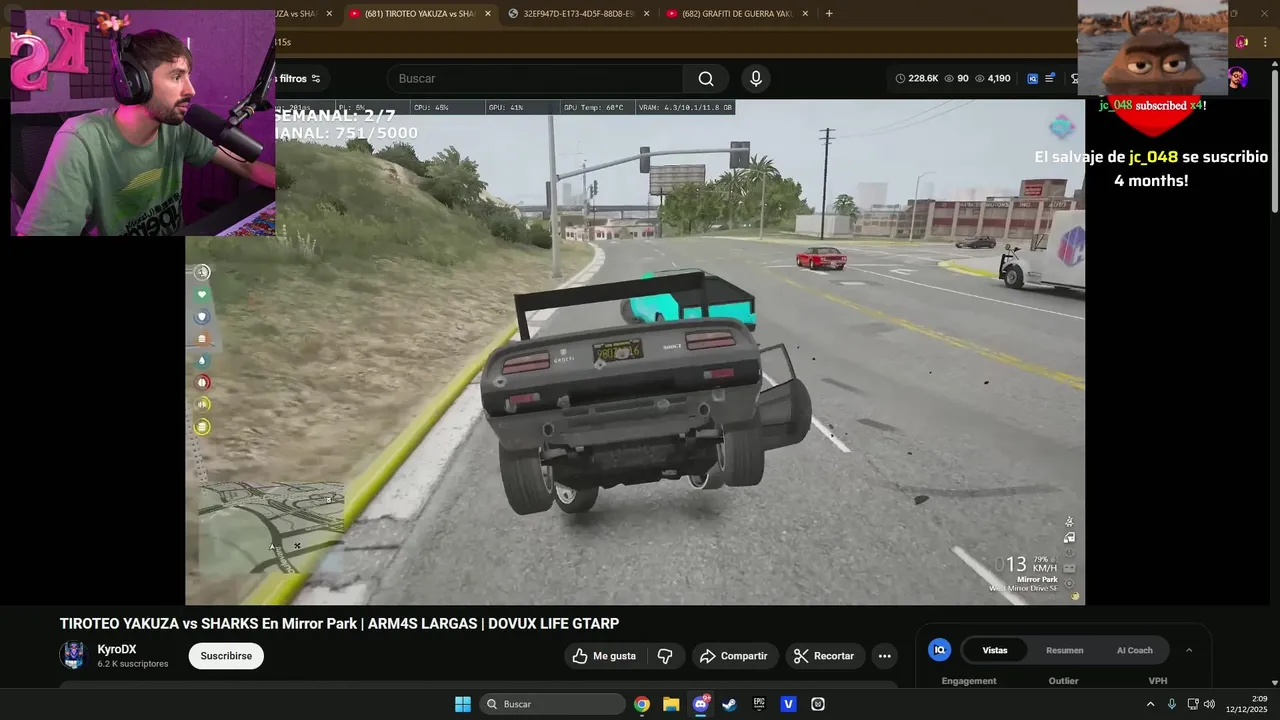Screen dimensions: 1280x720
Task: Click the 4,190 views eye stat
Action: point(993,78)
